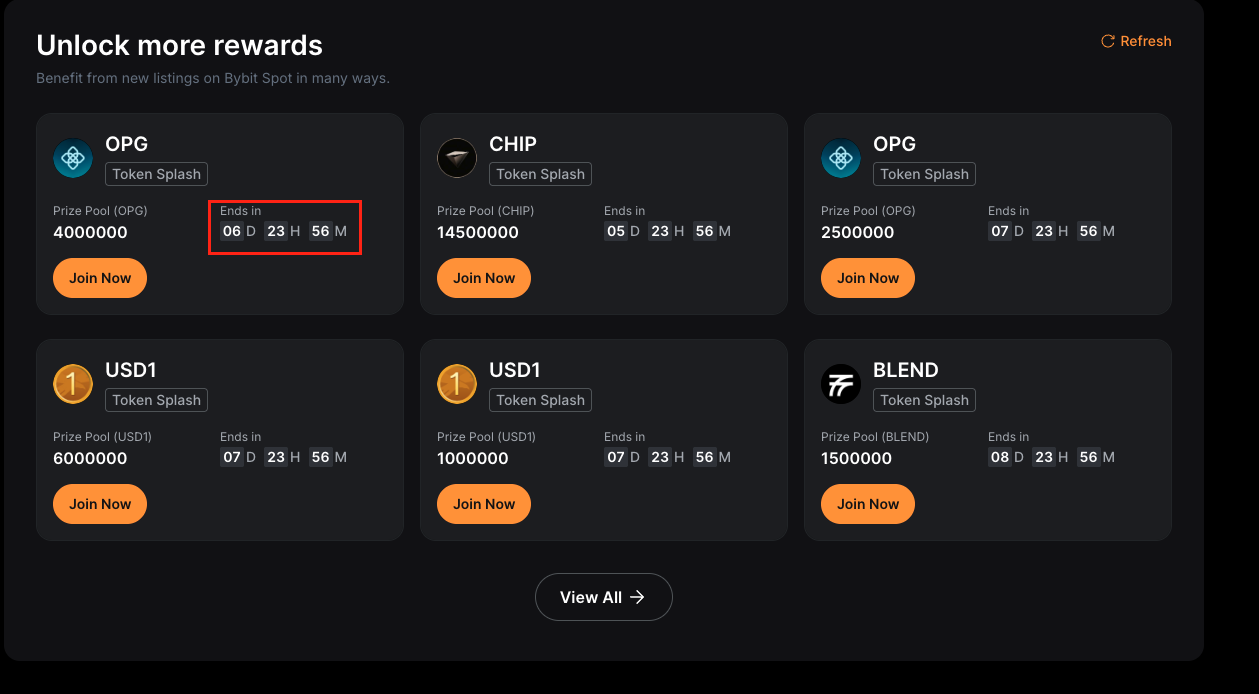This screenshot has width=1259, height=694.
Task: Click the OPG token icon with 4000000 prize pool
Action: pos(73,158)
